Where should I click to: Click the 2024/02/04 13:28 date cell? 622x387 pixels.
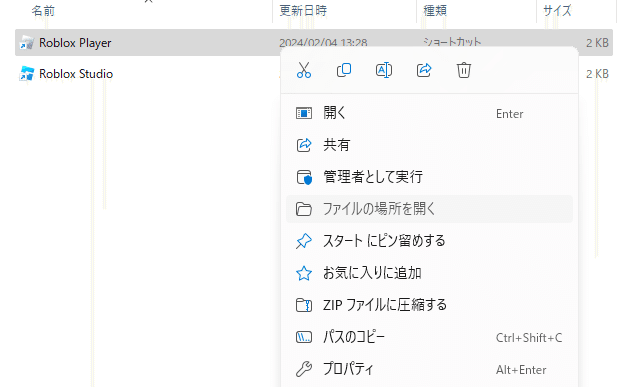click(323, 42)
